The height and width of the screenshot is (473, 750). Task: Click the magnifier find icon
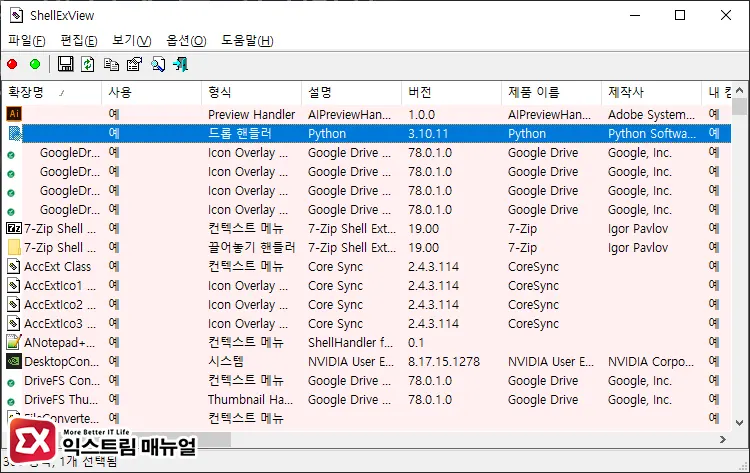pyautogui.click(x=158, y=65)
